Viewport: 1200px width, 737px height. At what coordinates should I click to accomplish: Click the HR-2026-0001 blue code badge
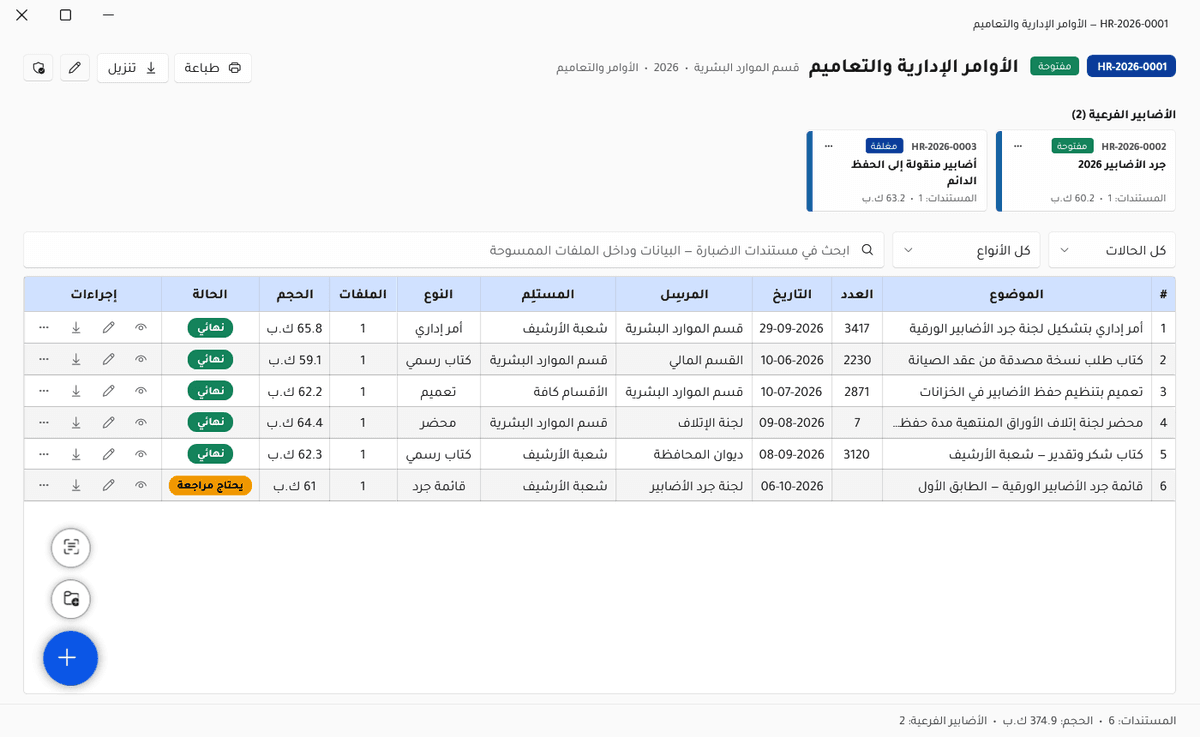click(x=1132, y=67)
